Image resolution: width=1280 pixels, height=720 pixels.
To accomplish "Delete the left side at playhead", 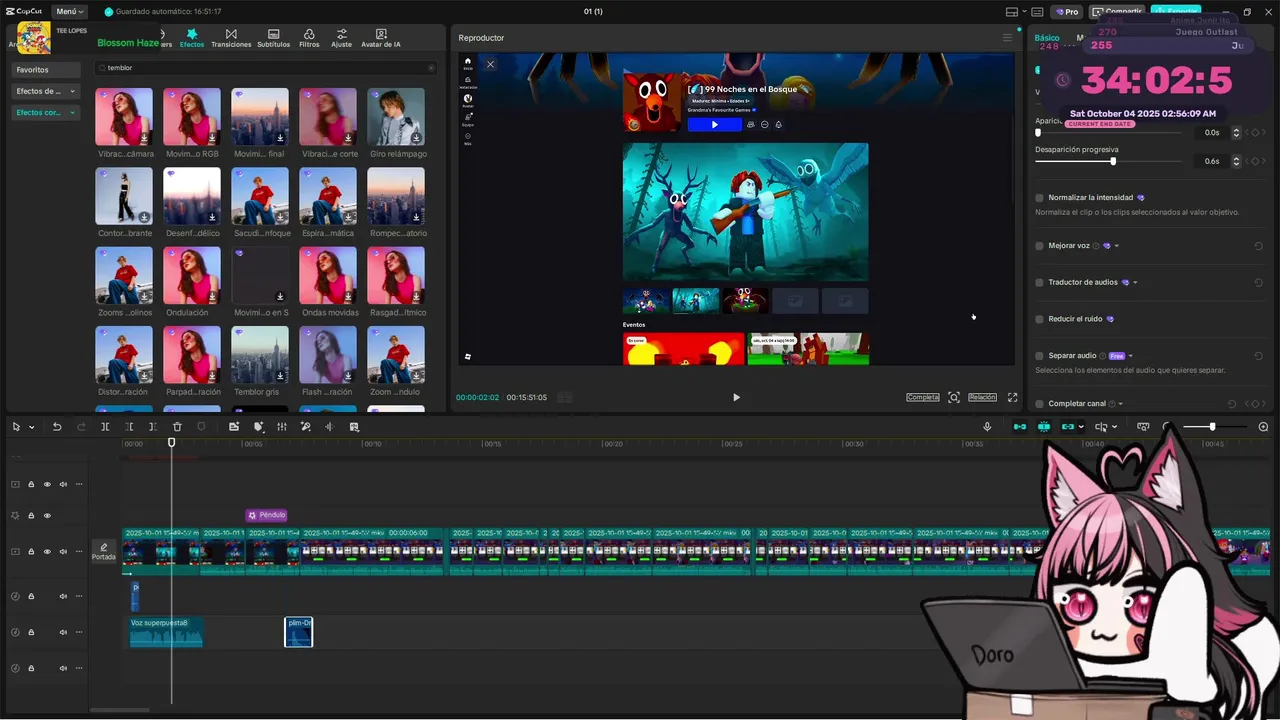I will point(129,427).
